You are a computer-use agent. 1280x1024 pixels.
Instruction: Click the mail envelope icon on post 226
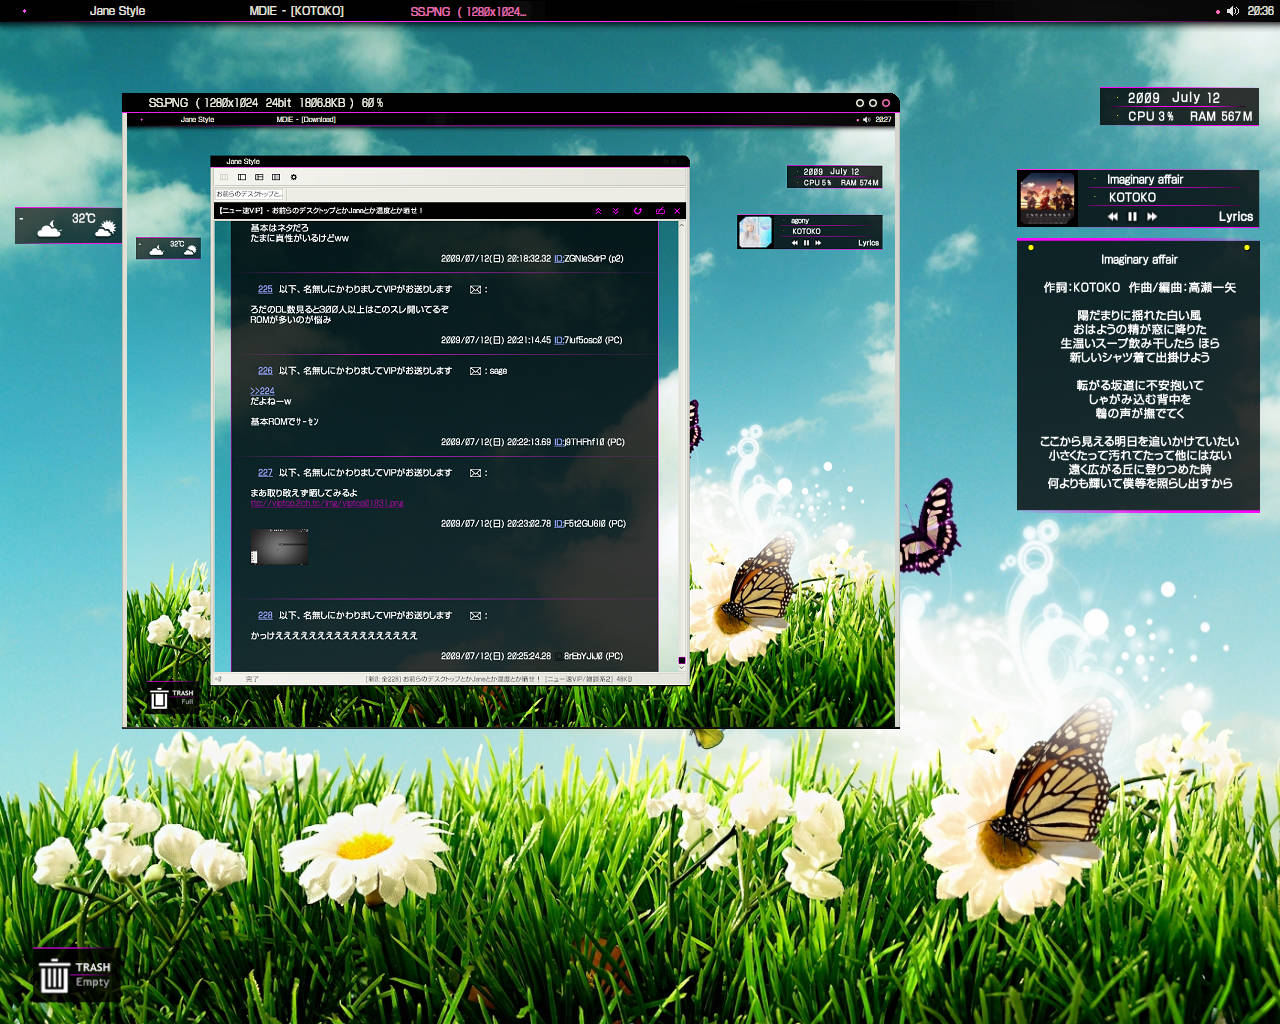[476, 371]
